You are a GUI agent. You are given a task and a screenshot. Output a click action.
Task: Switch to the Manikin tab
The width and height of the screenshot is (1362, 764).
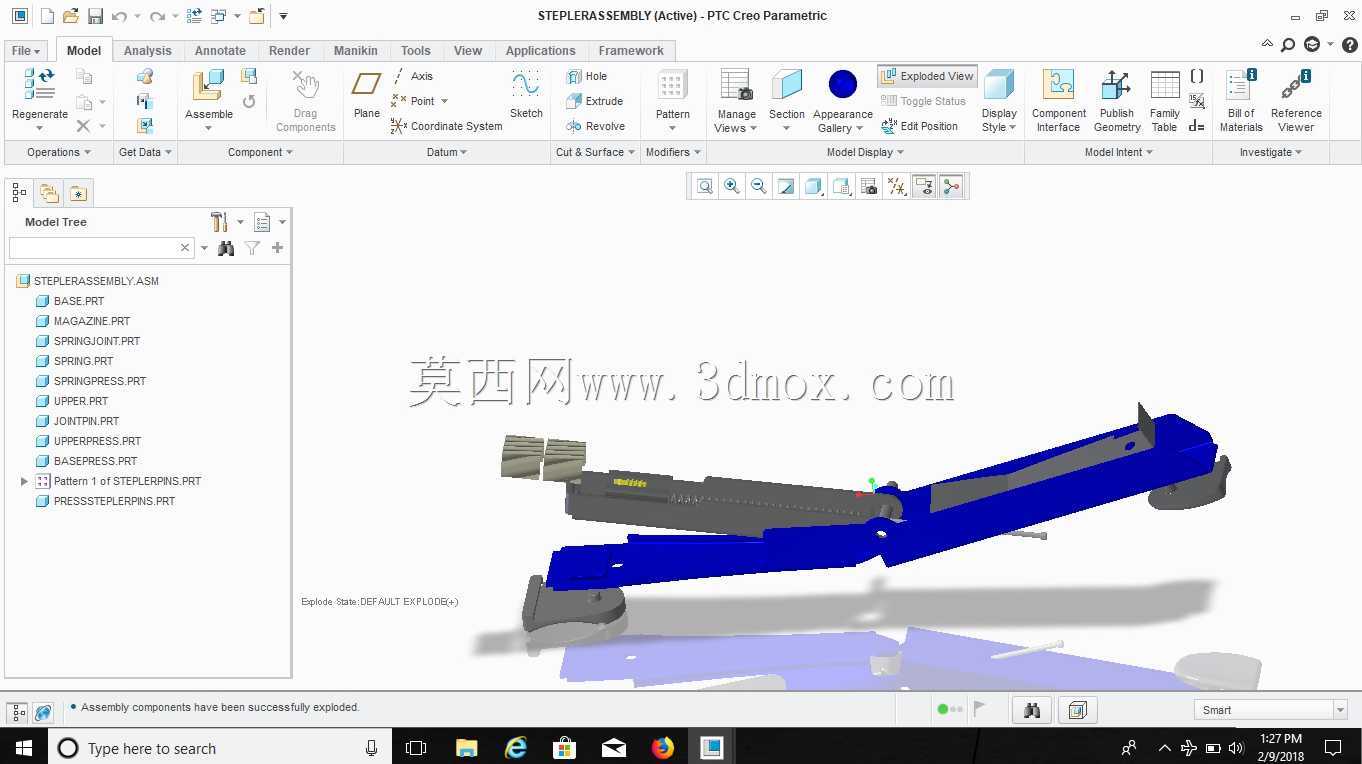click(356, 51)
